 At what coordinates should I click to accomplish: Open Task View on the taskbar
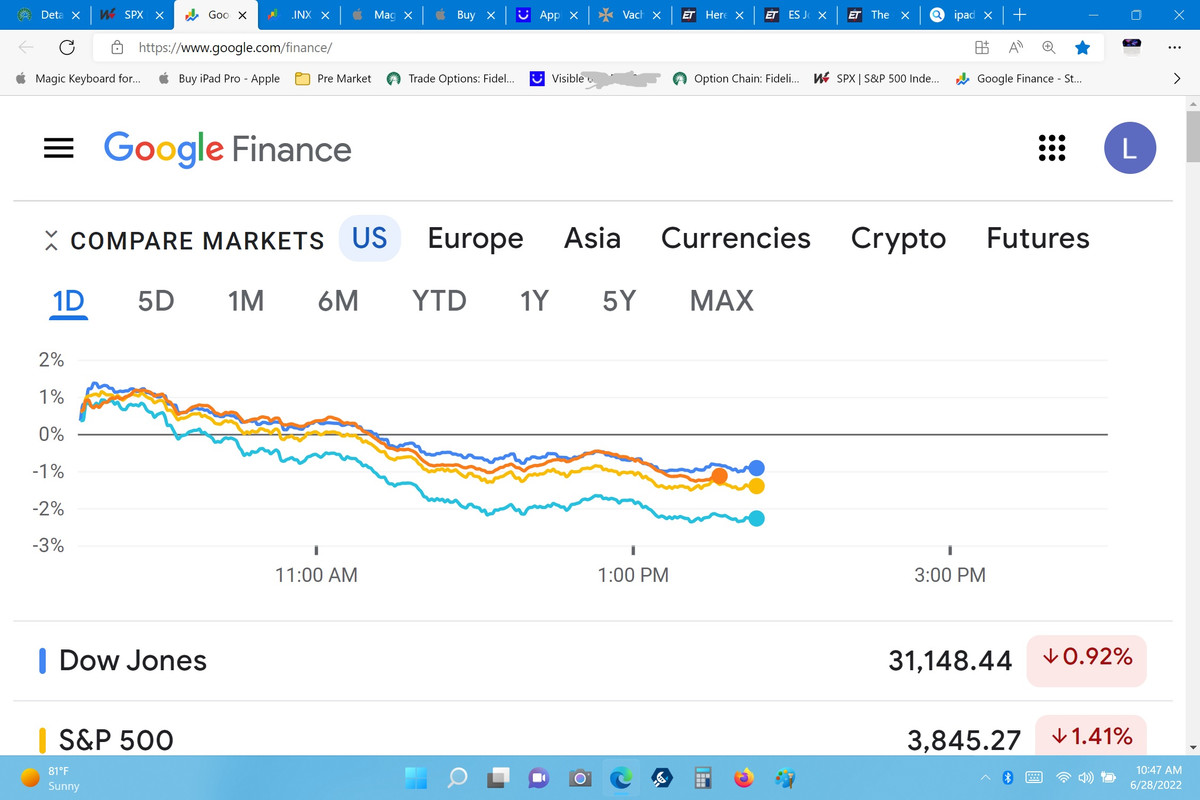coord(499,778)
